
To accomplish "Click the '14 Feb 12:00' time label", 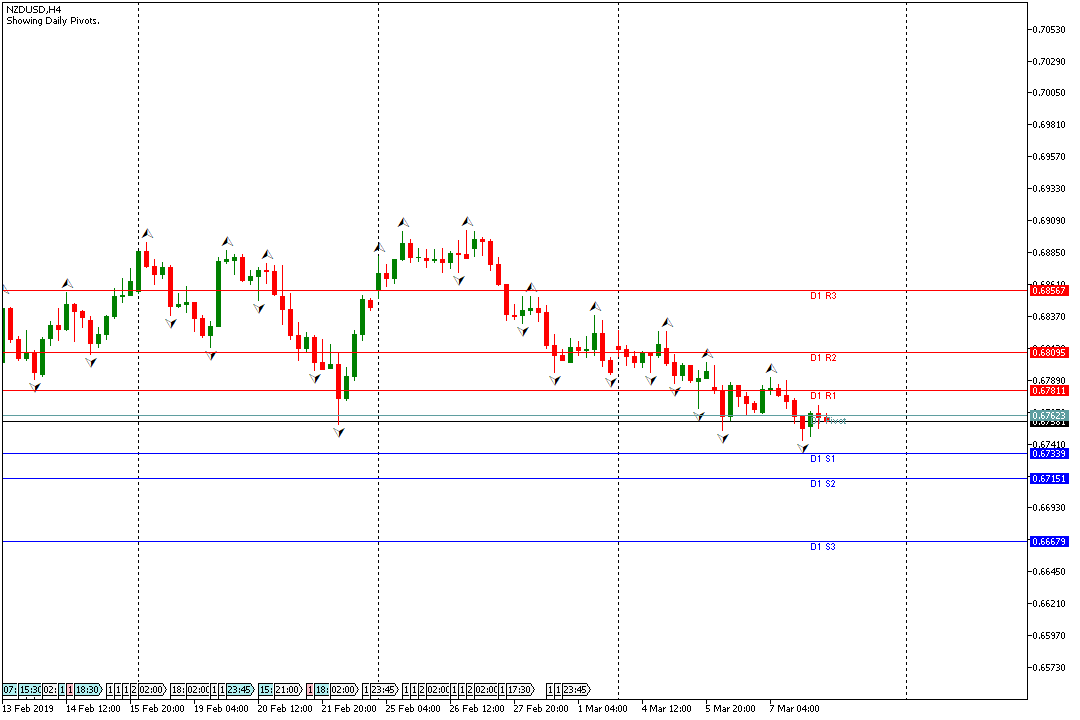I will pyautogui.click(x=93, y=708).
